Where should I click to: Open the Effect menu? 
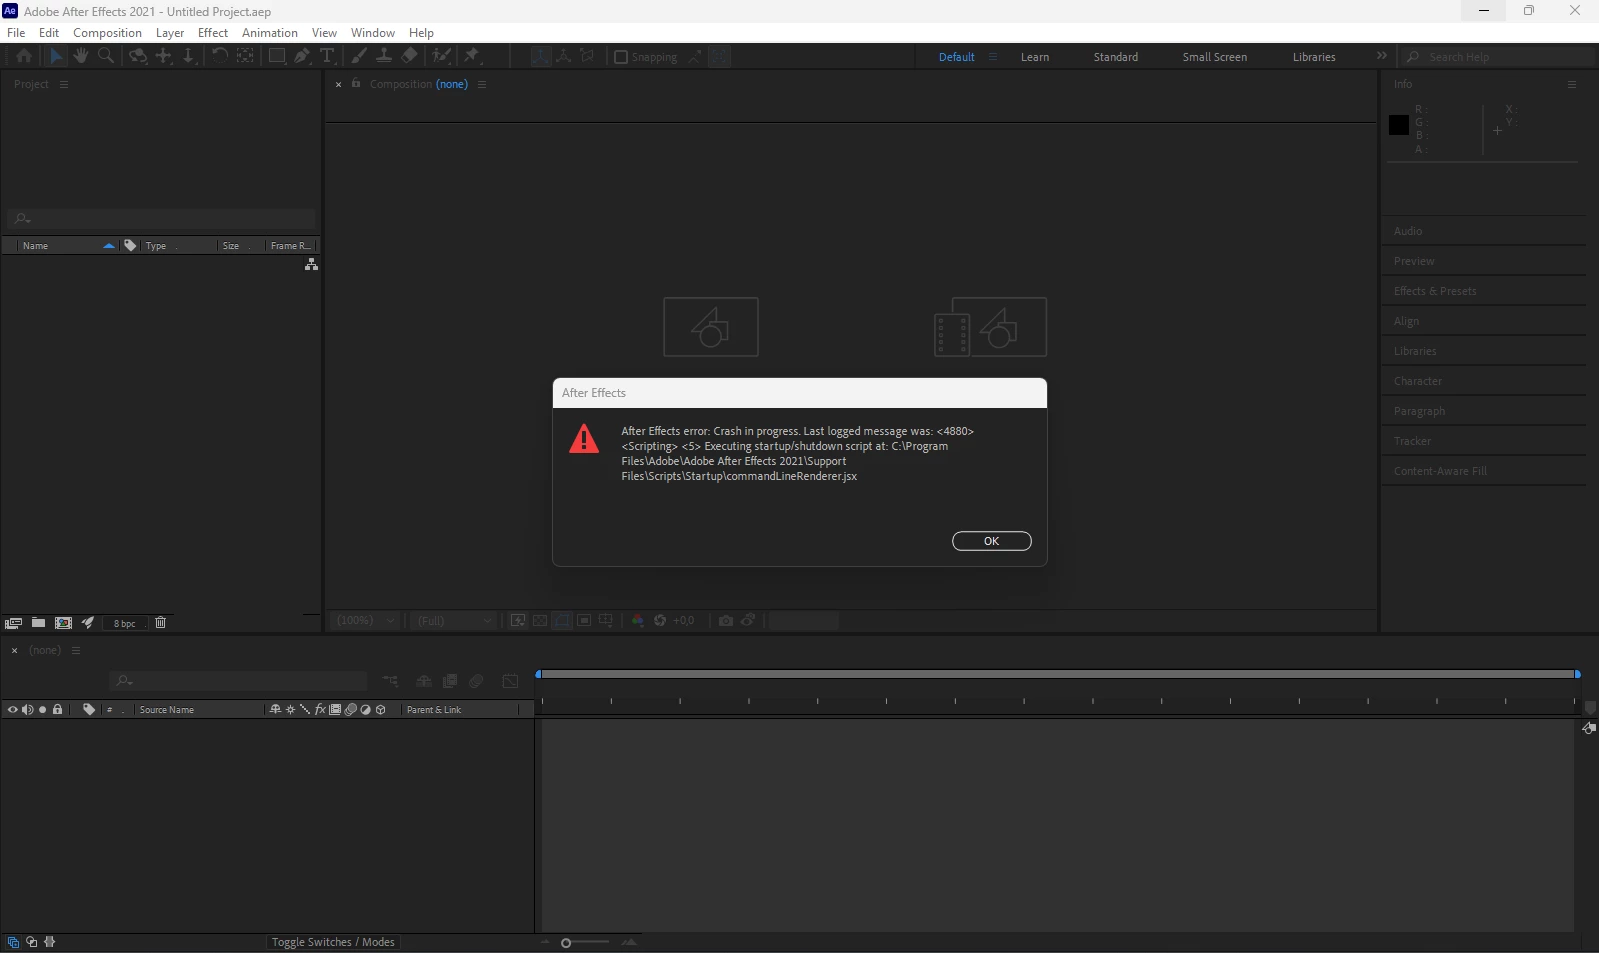[213, 32]
